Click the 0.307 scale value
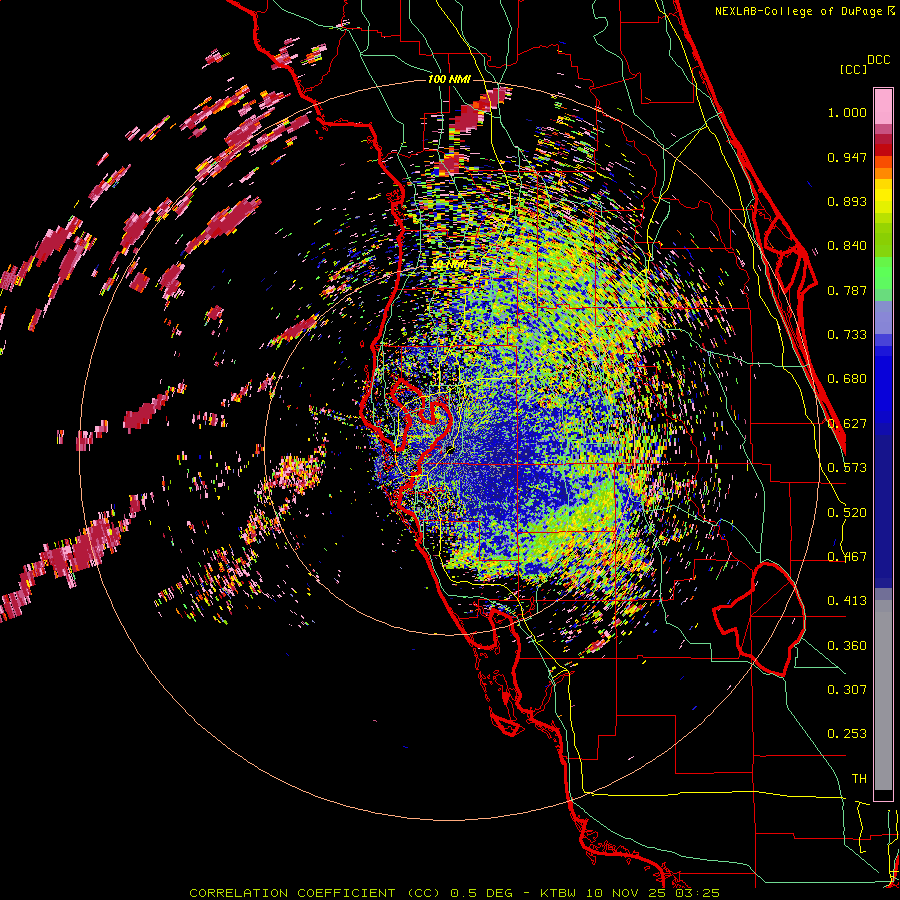 click(x=847, y=690)
